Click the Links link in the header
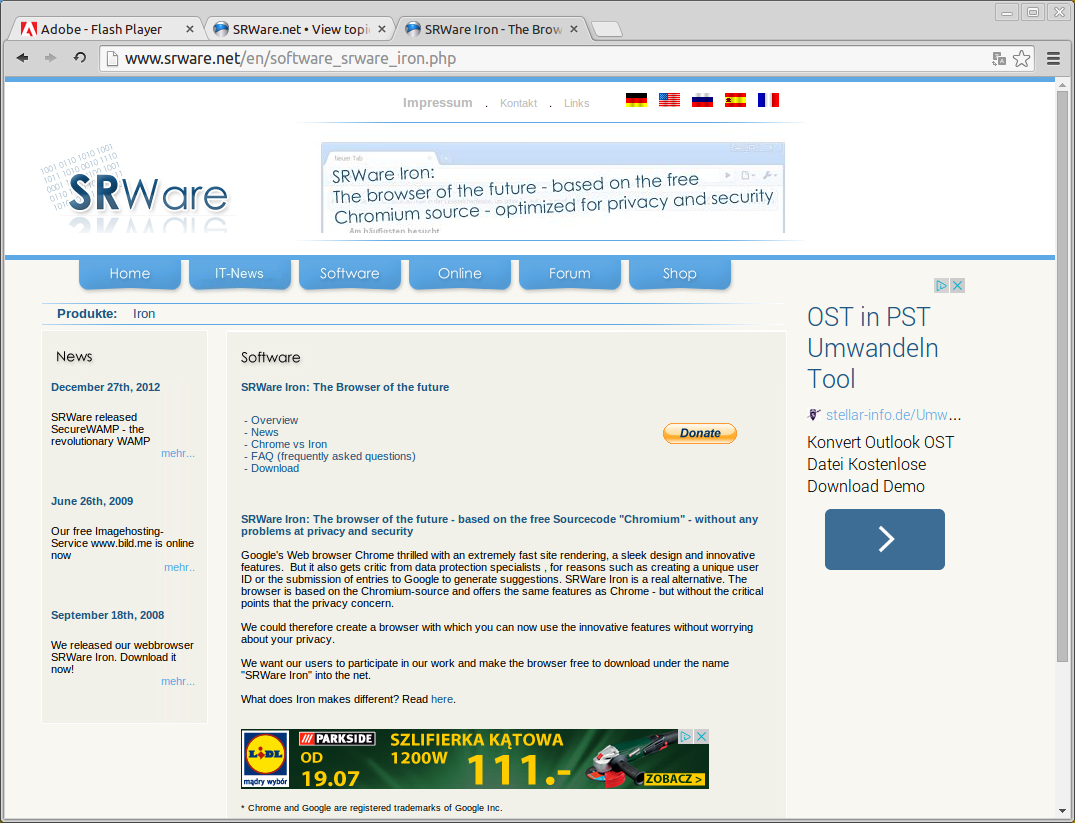 point(577,104)
